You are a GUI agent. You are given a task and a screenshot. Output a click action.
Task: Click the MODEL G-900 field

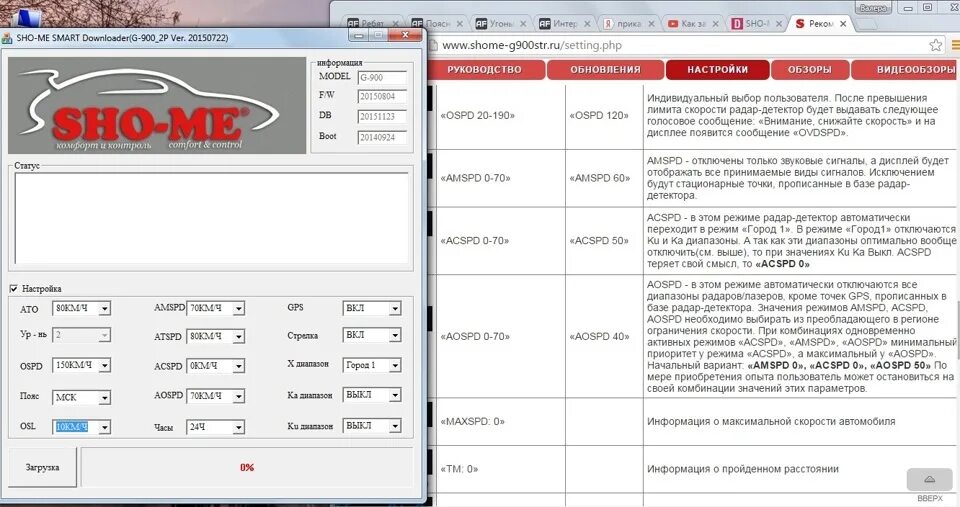click(382, 78)
